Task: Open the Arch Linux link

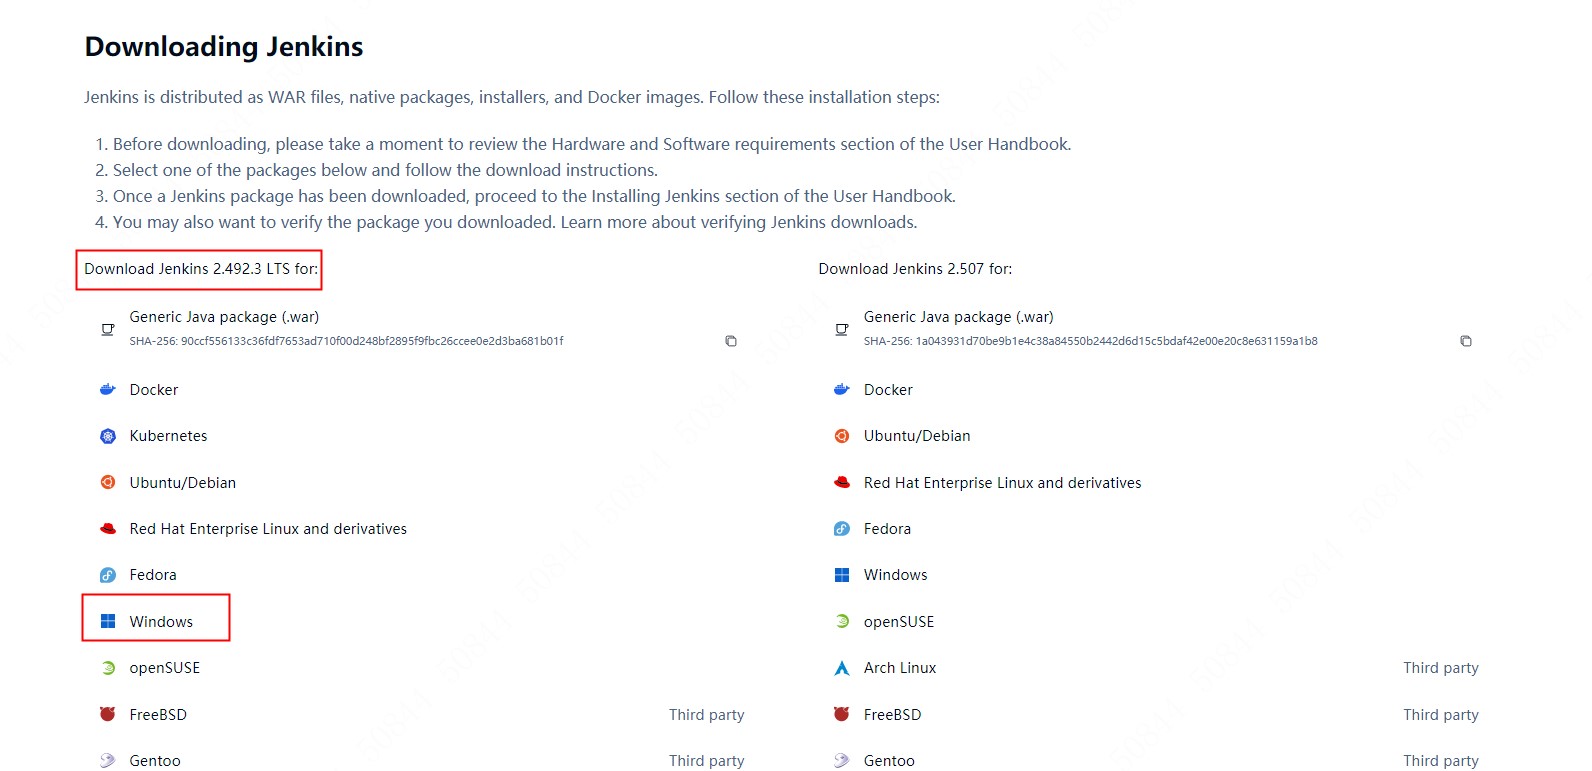Action: [x=900, y=668]
